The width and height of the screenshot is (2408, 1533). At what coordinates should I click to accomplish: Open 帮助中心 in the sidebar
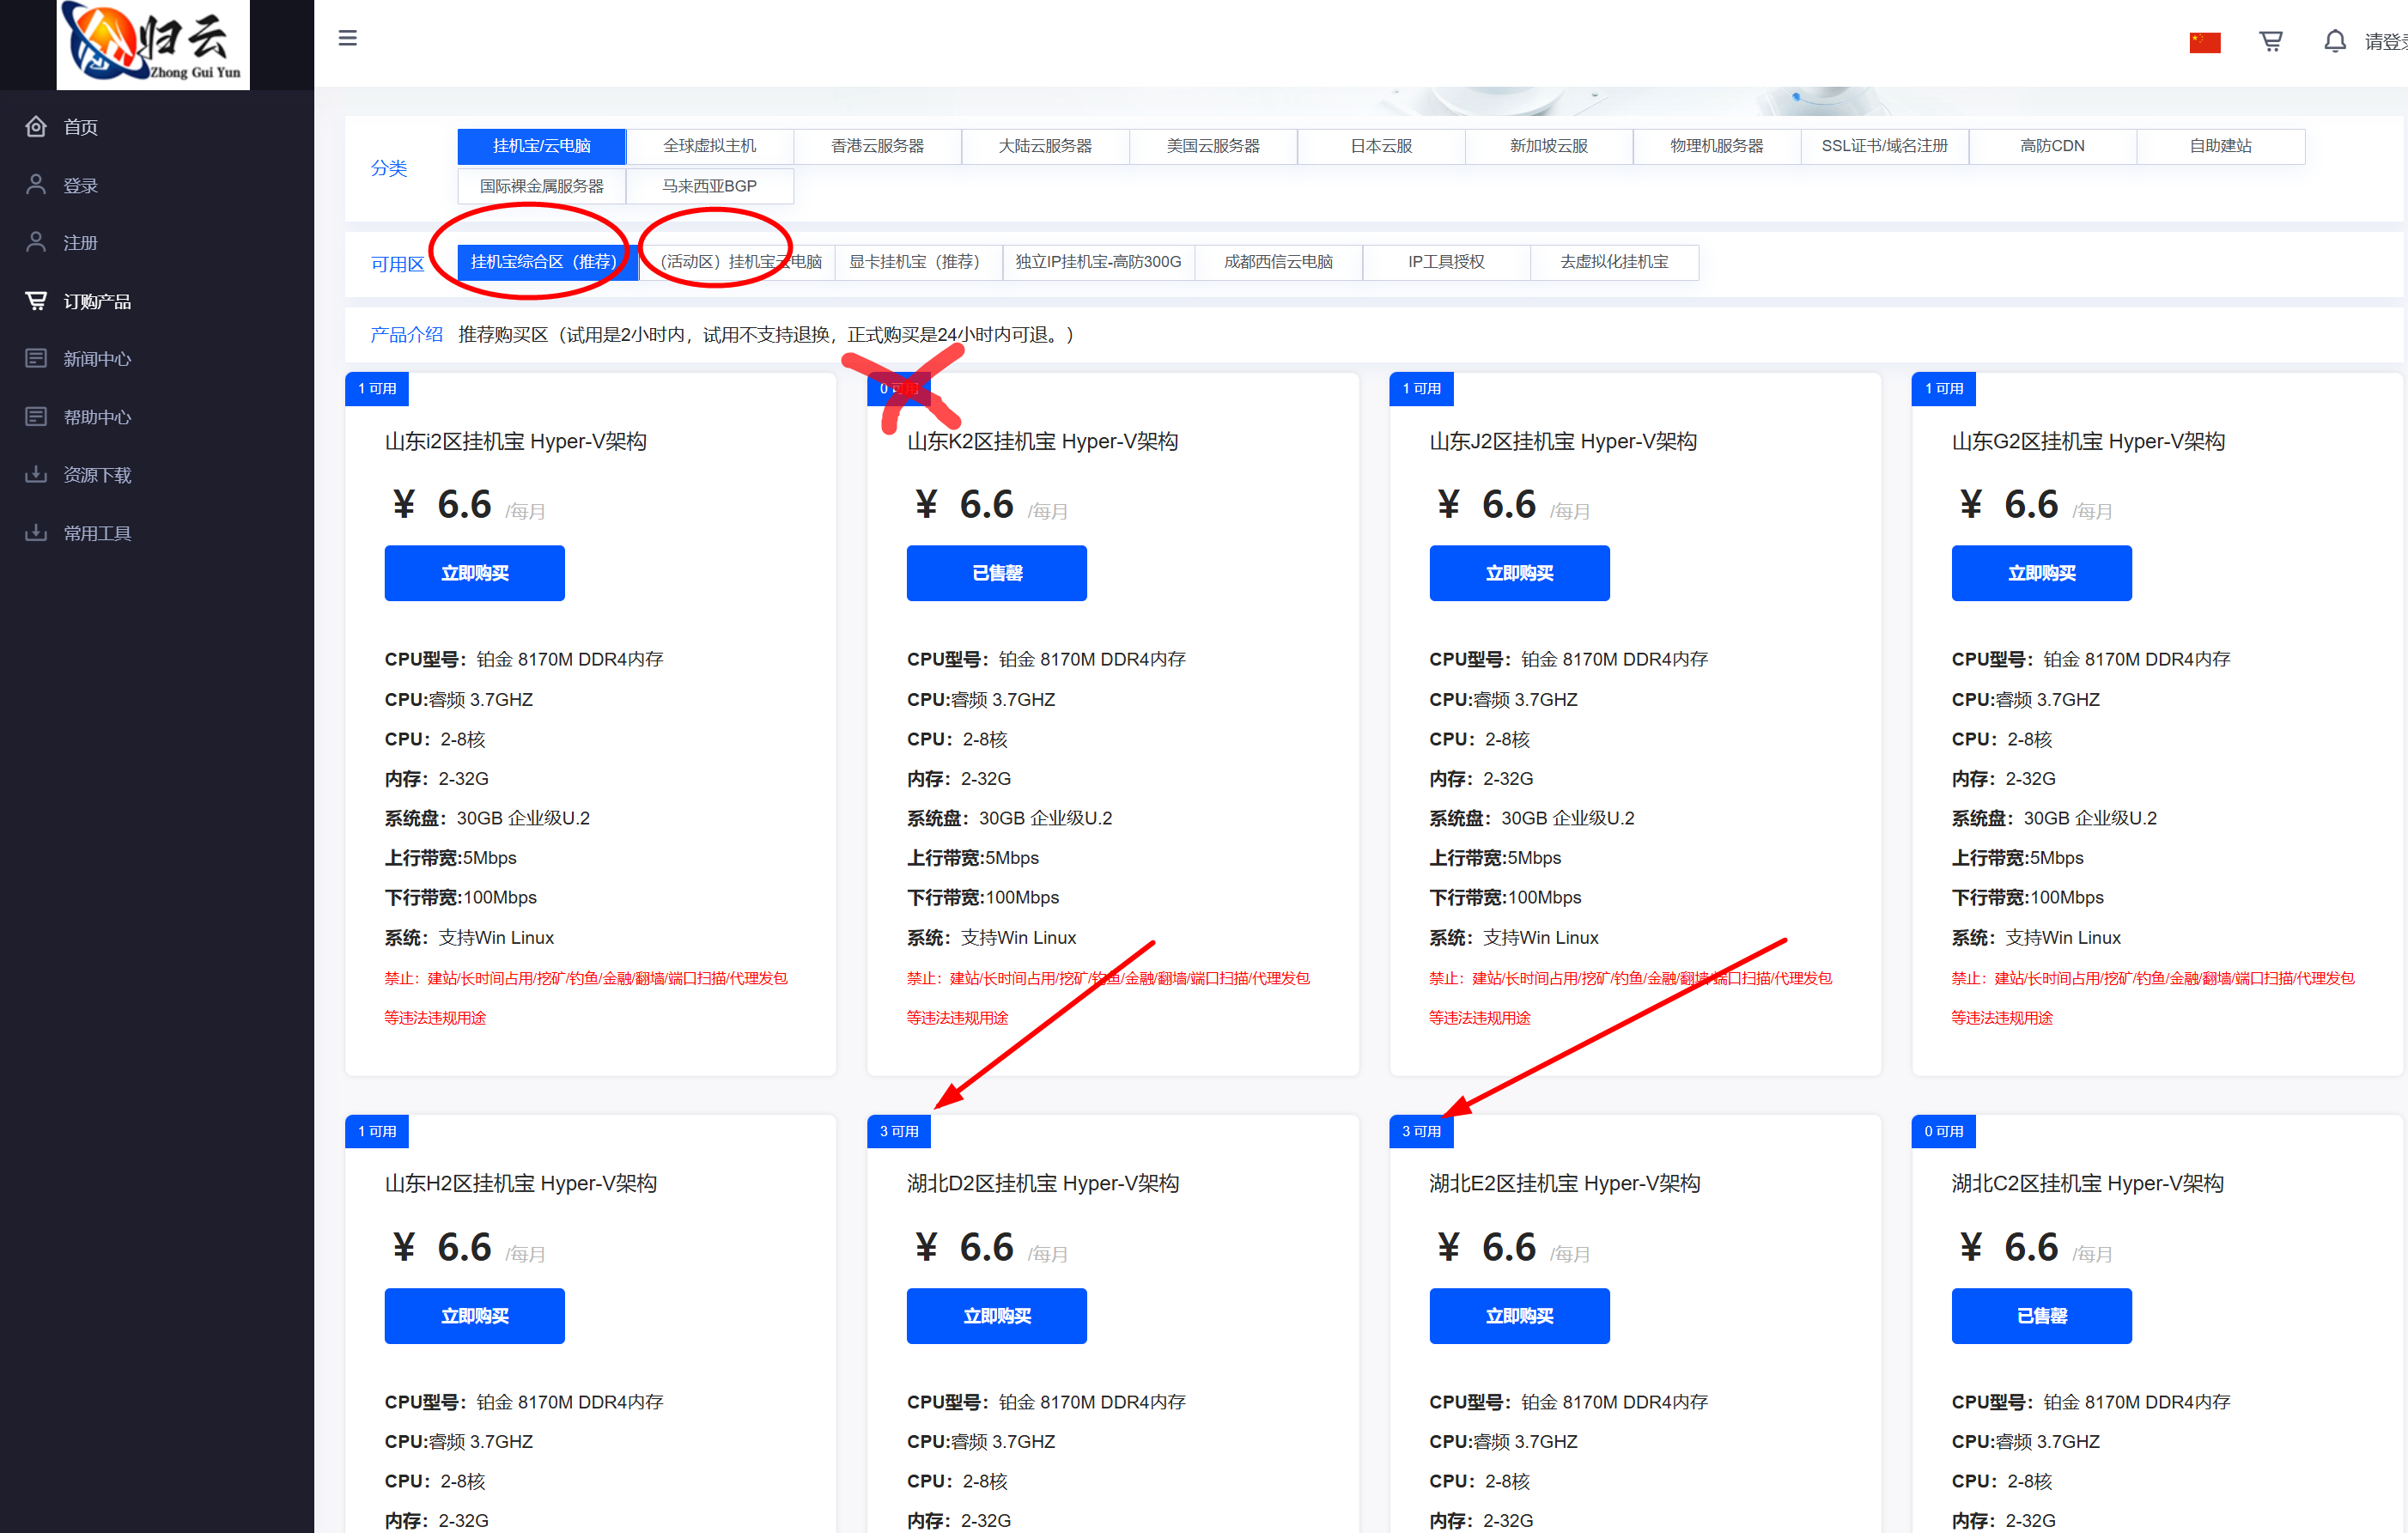97,417
